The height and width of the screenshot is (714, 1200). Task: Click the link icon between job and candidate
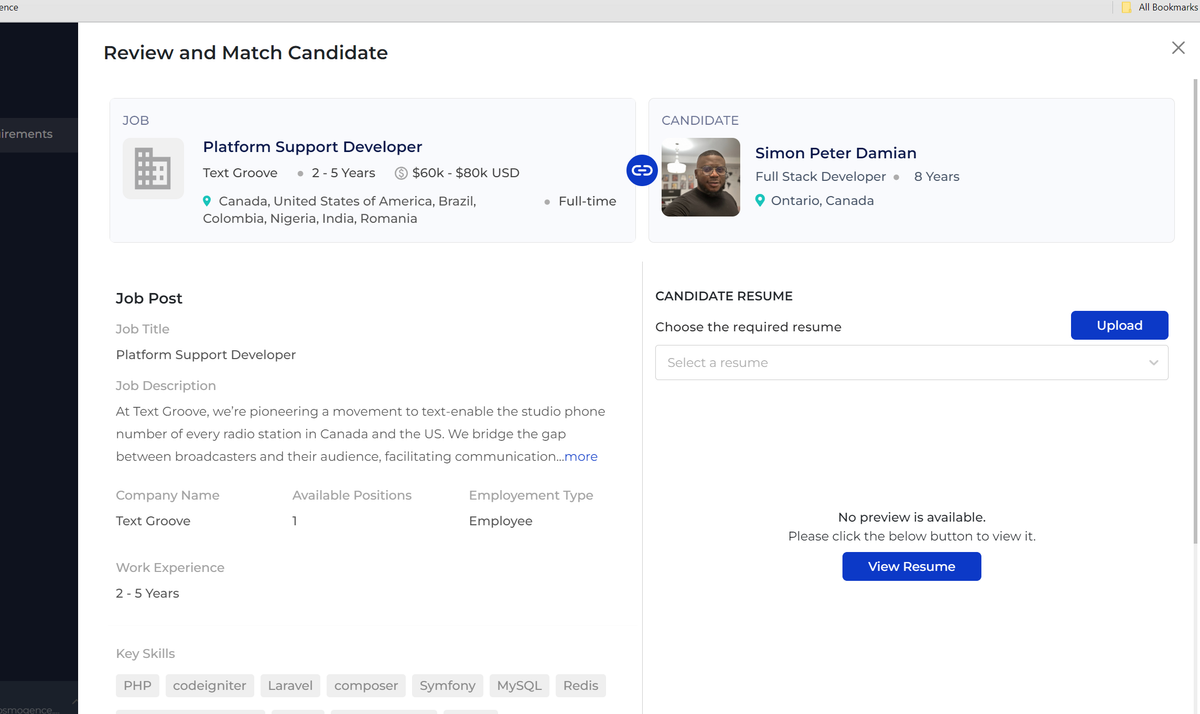tap(642, 170)
